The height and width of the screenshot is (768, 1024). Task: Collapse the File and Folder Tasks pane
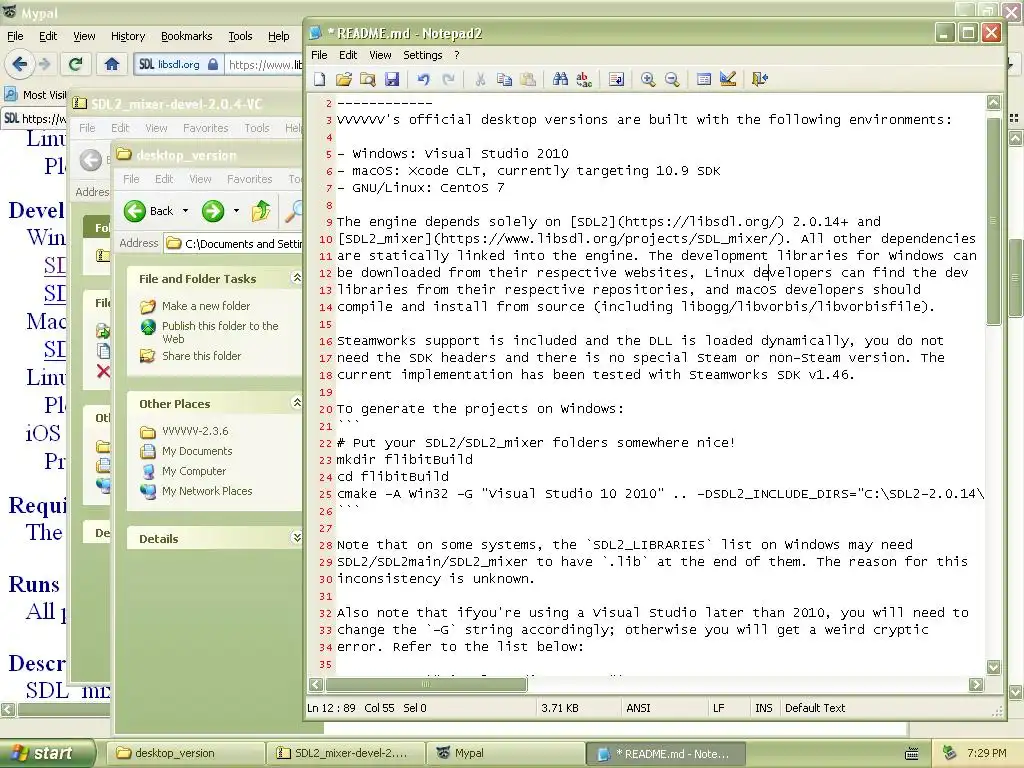pos(296,278)
